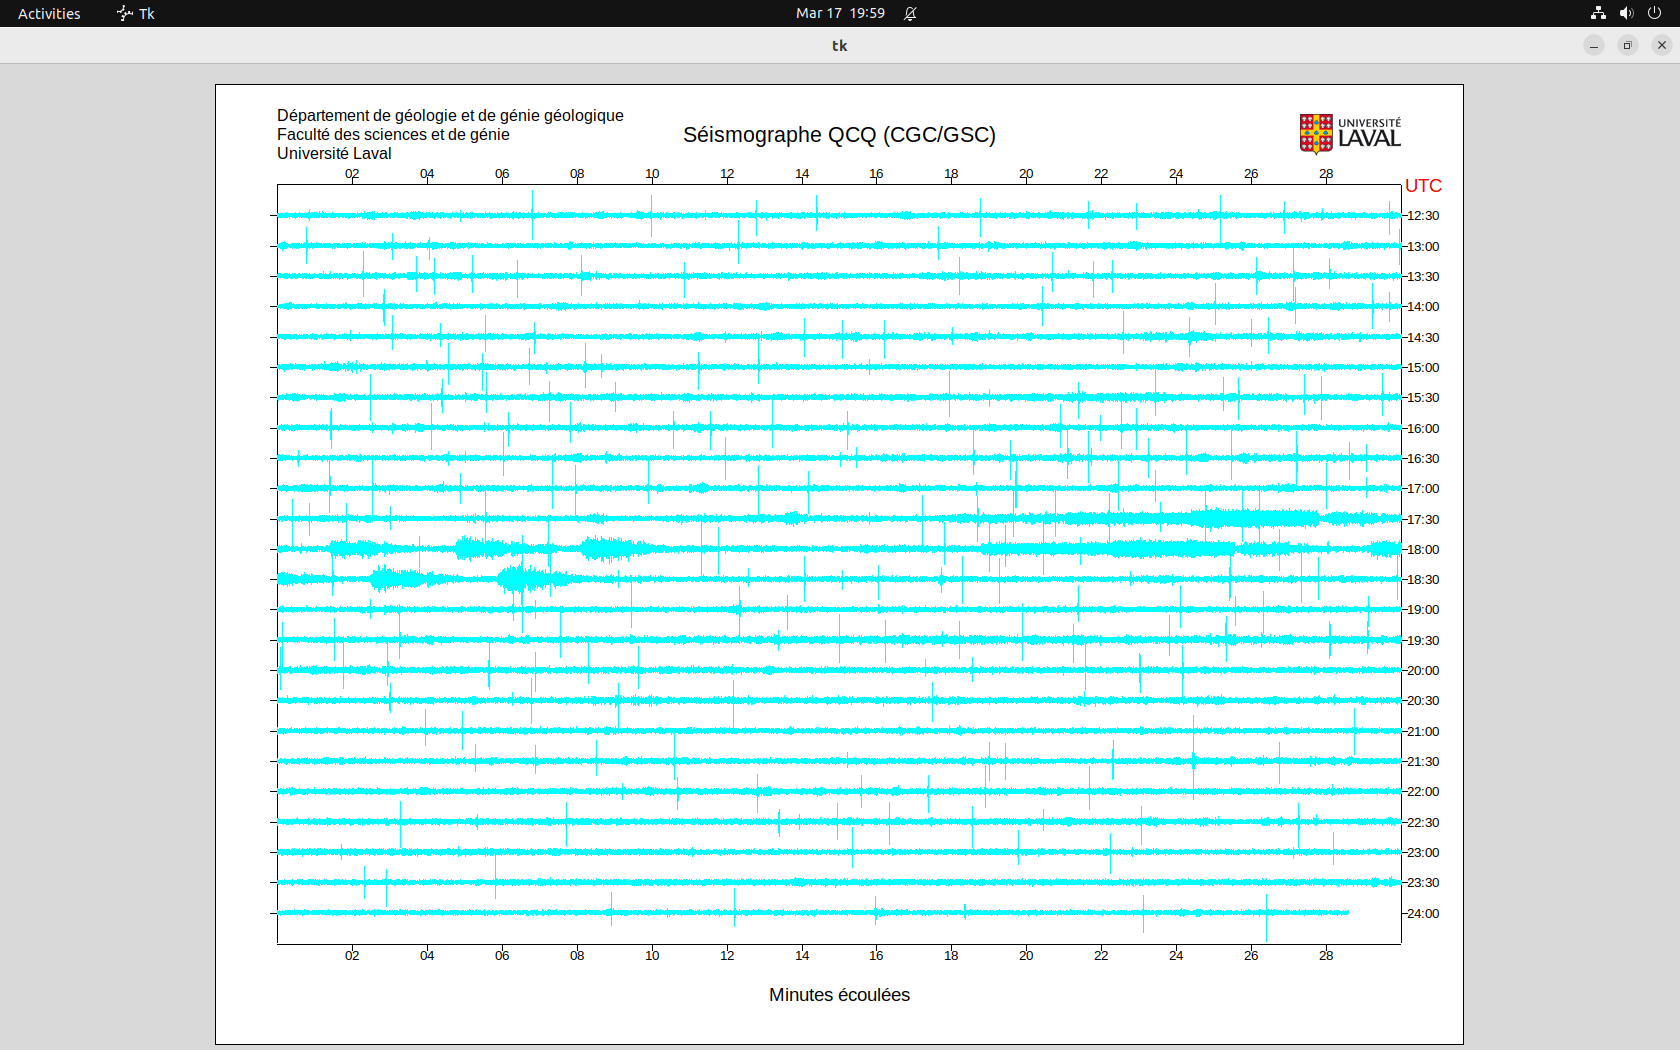Click the red UTC label

tap(1423, 186)
